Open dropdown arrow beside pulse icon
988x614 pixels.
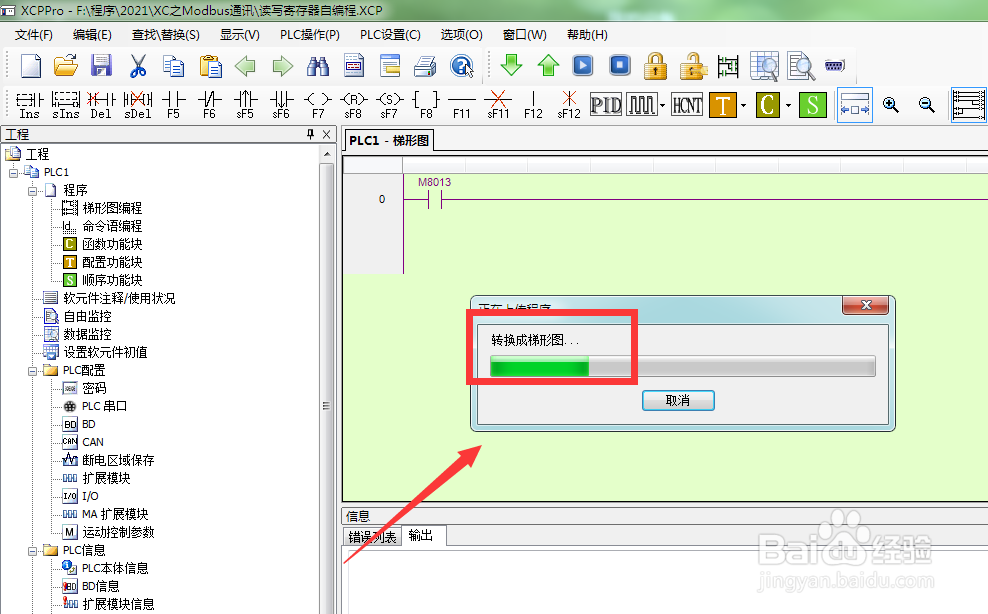[662, 105]
